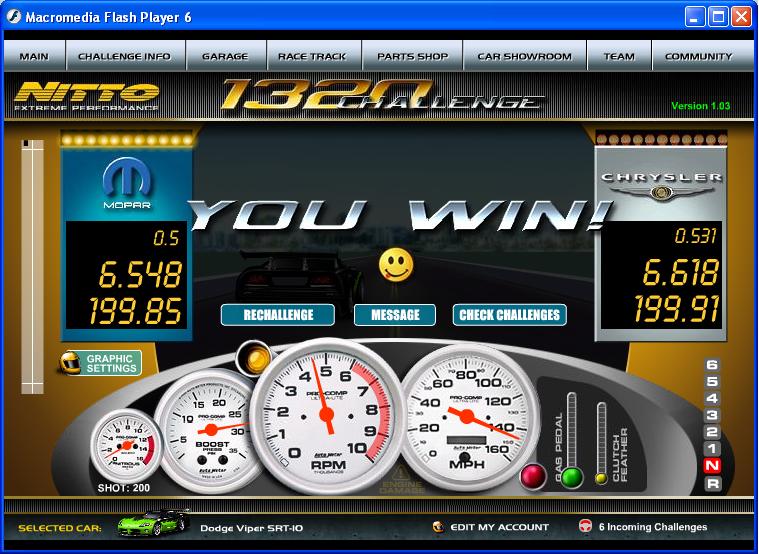Visit the CAR SHOWROOM tab
Image resolution: width=759 pixels, height=554 pixels.
point(525,56)
